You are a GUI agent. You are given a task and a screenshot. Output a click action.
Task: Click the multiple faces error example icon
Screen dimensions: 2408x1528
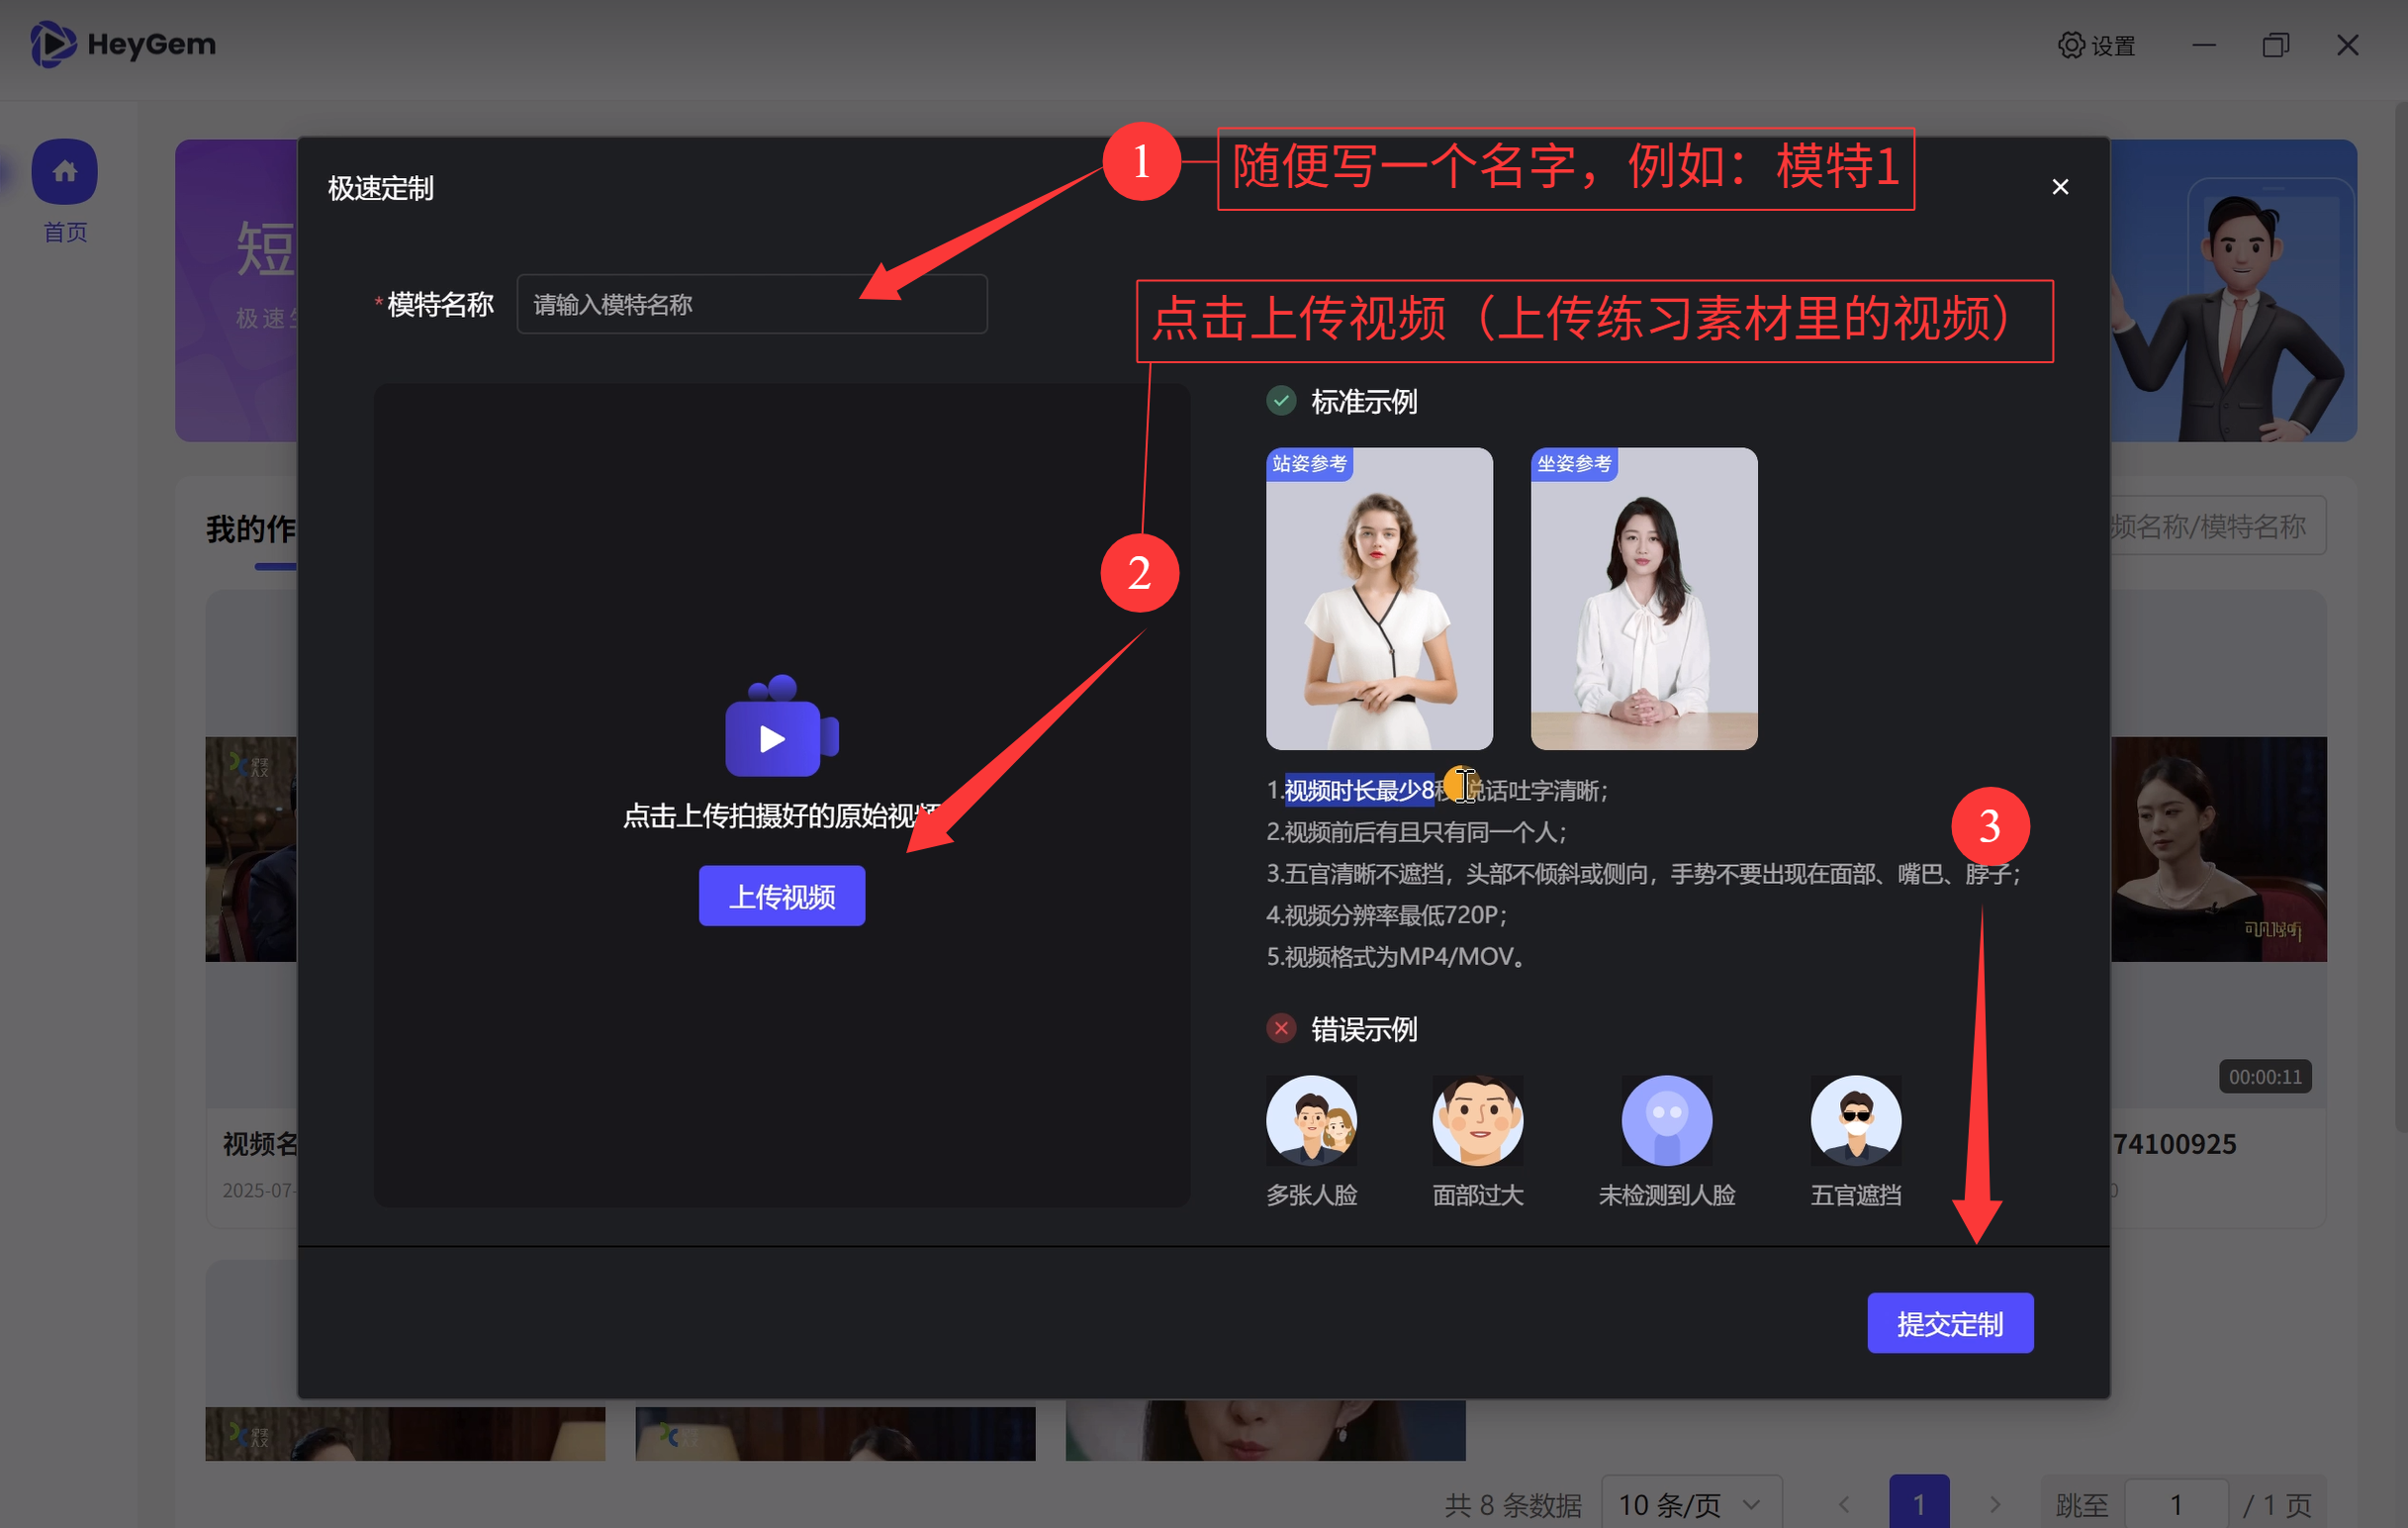click(1311, 1120)
